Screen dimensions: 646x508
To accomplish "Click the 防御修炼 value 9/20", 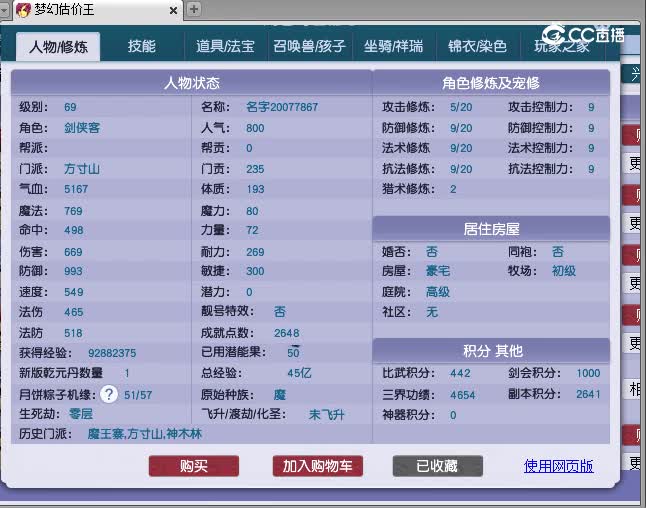I will pyautogui.click(x=461, y=128).
